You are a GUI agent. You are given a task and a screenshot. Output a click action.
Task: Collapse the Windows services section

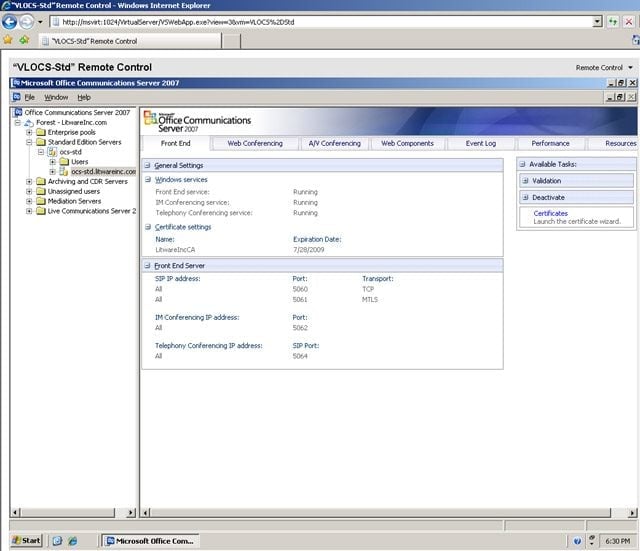pos(148,179)
